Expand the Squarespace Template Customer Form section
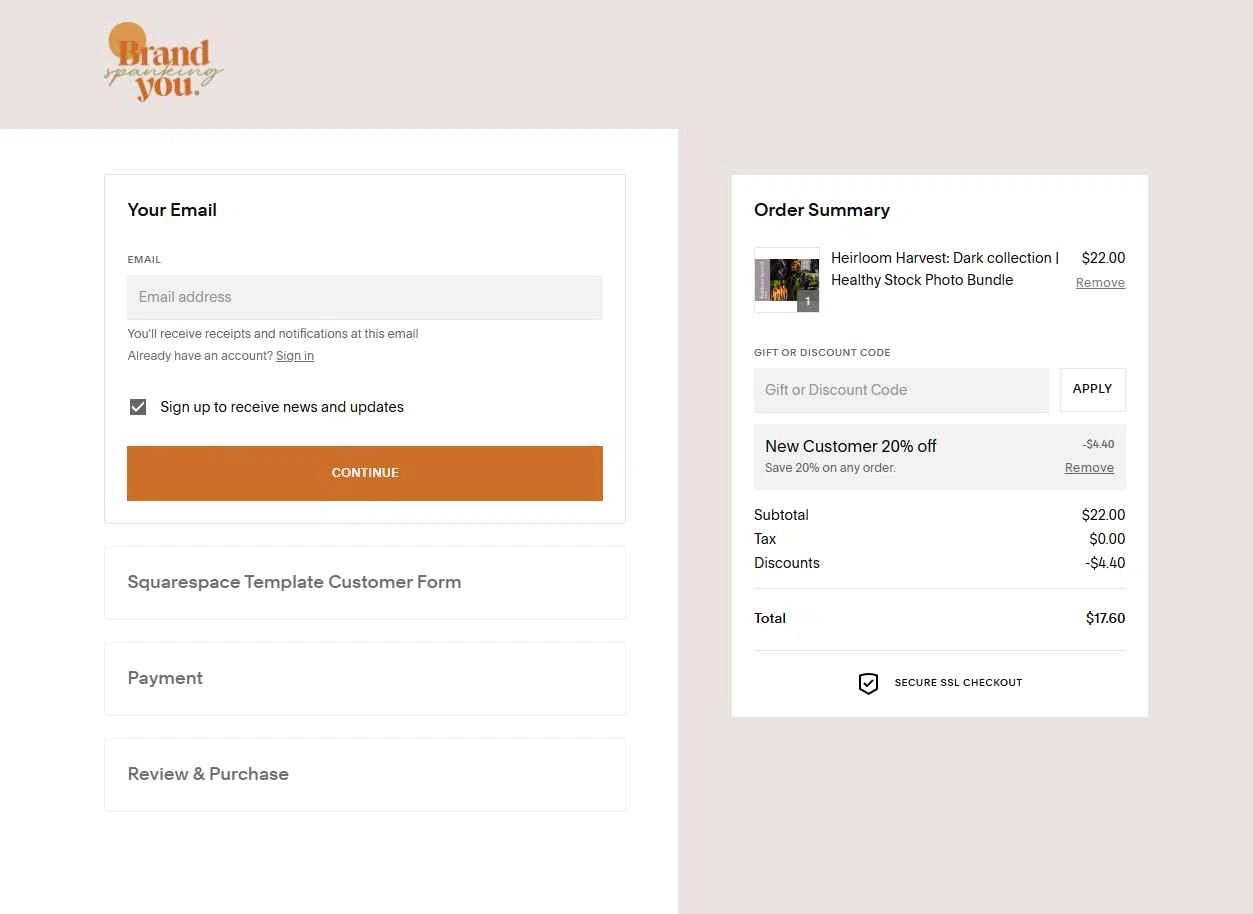Screen dimensions: 1253x914 click(x=365, y=582)
